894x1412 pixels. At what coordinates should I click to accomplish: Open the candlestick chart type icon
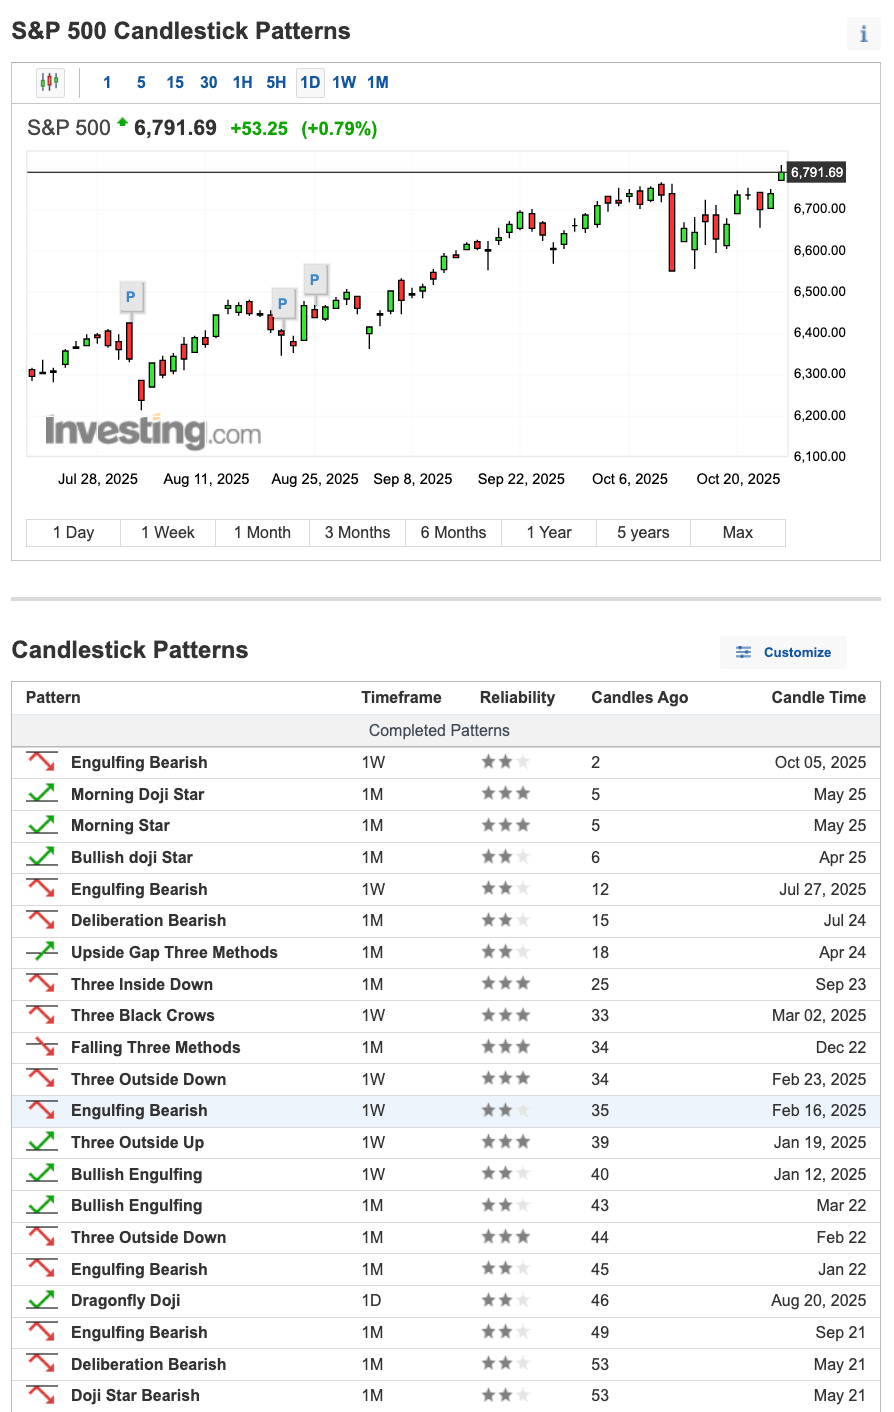point(50,82)
